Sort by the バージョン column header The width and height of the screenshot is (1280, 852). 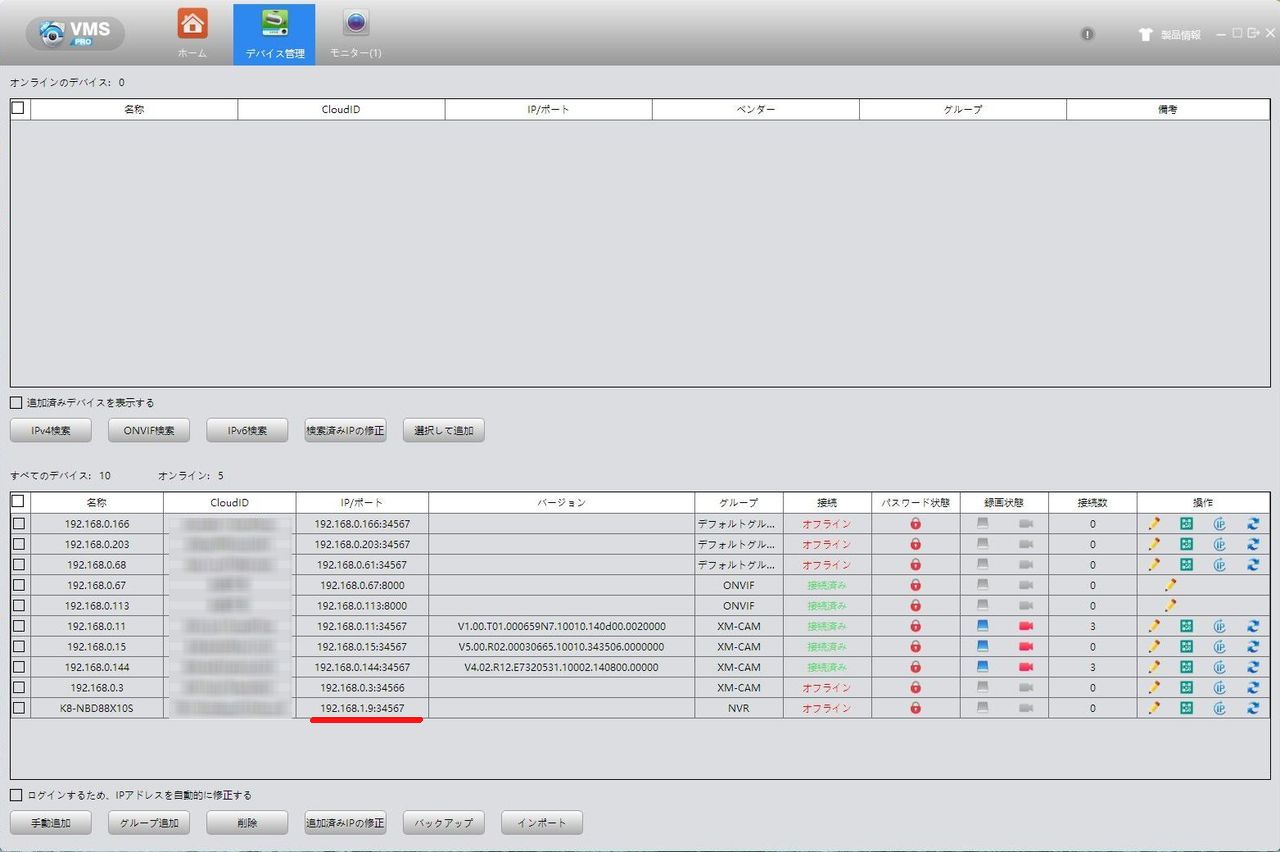(x=561, y=503)
